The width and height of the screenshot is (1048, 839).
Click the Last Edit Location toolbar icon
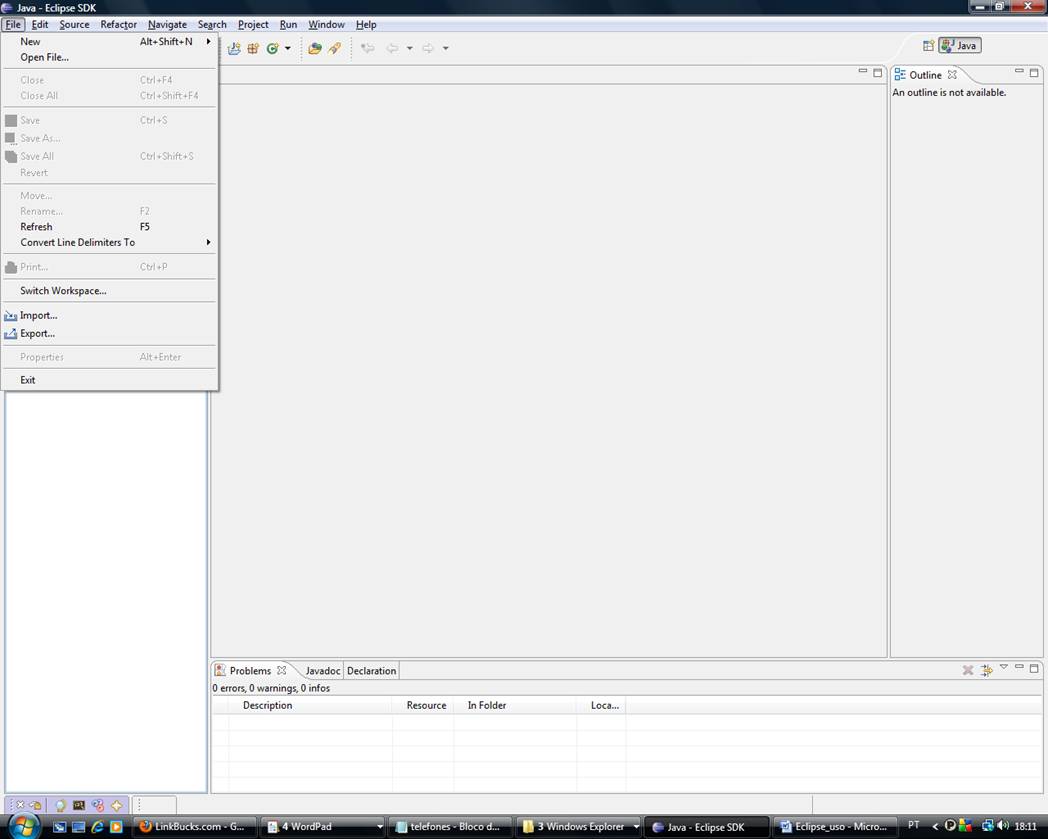pyautogui.click(x=368, y=48)
